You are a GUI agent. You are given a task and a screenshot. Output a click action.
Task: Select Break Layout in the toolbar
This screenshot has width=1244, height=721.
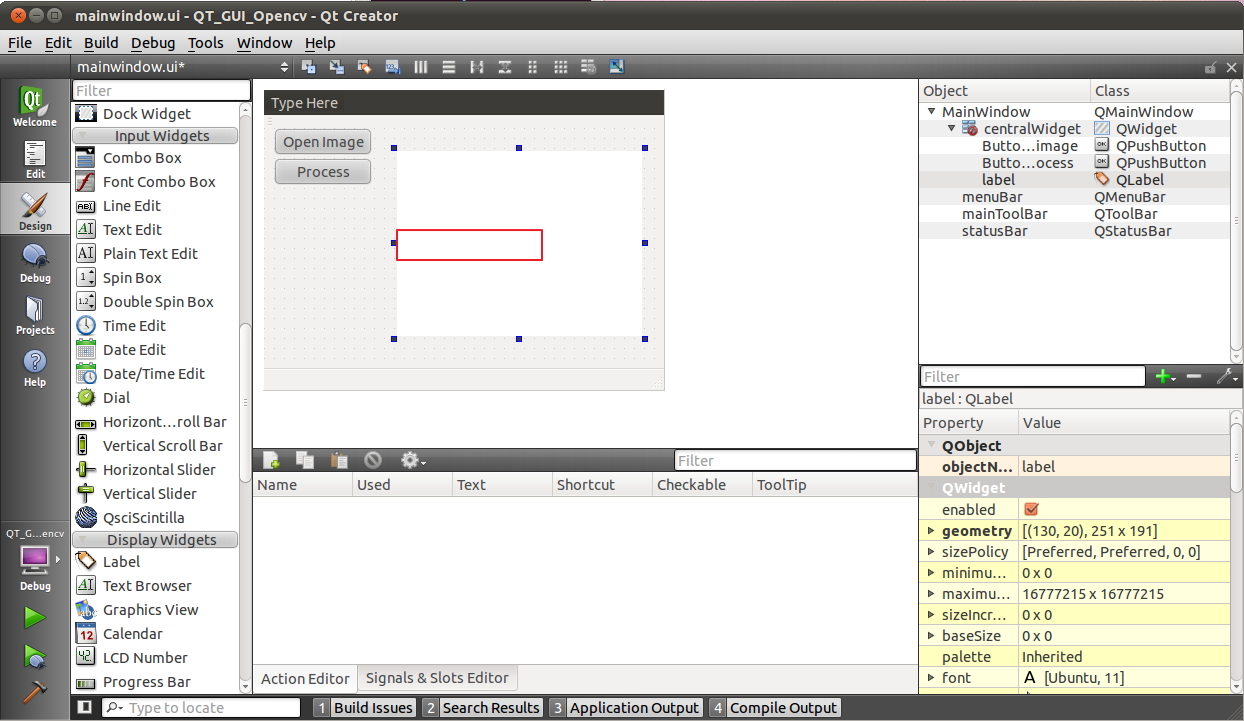pyautogui.click(x=589, y=66)
